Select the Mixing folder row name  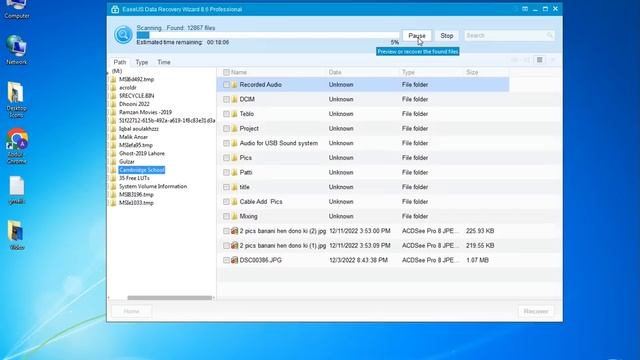tap(248, 216)
